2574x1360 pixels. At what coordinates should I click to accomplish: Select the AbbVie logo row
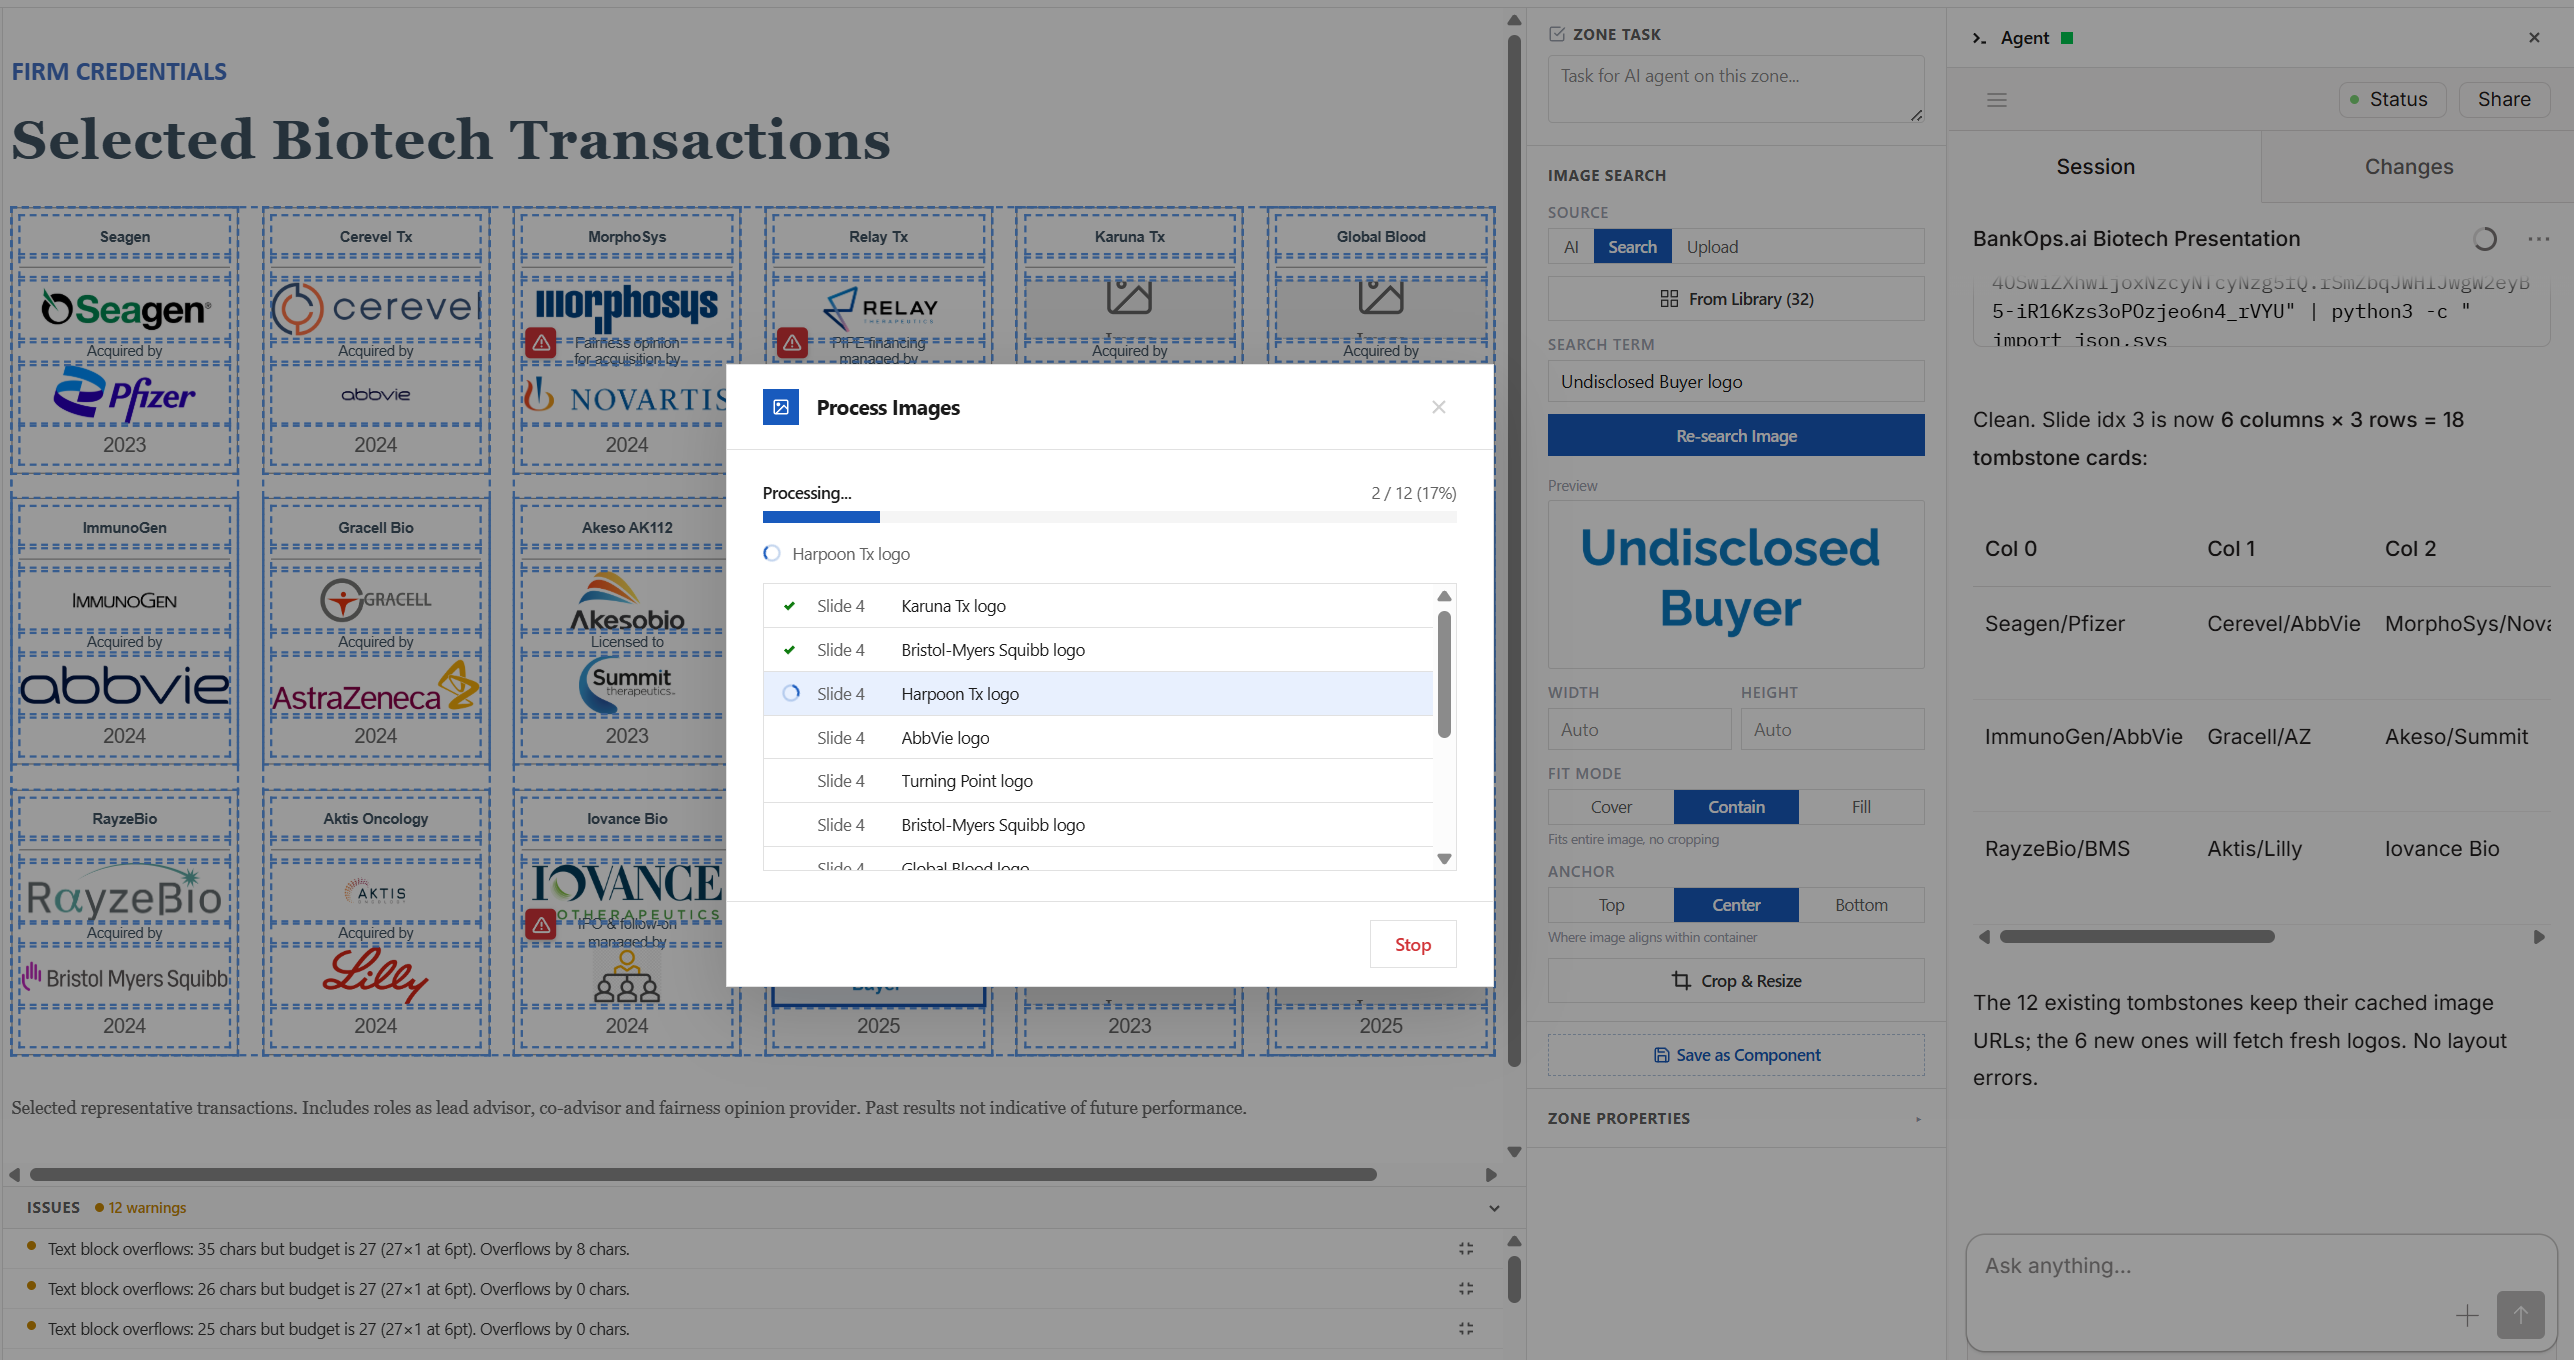pos(1098,738)
